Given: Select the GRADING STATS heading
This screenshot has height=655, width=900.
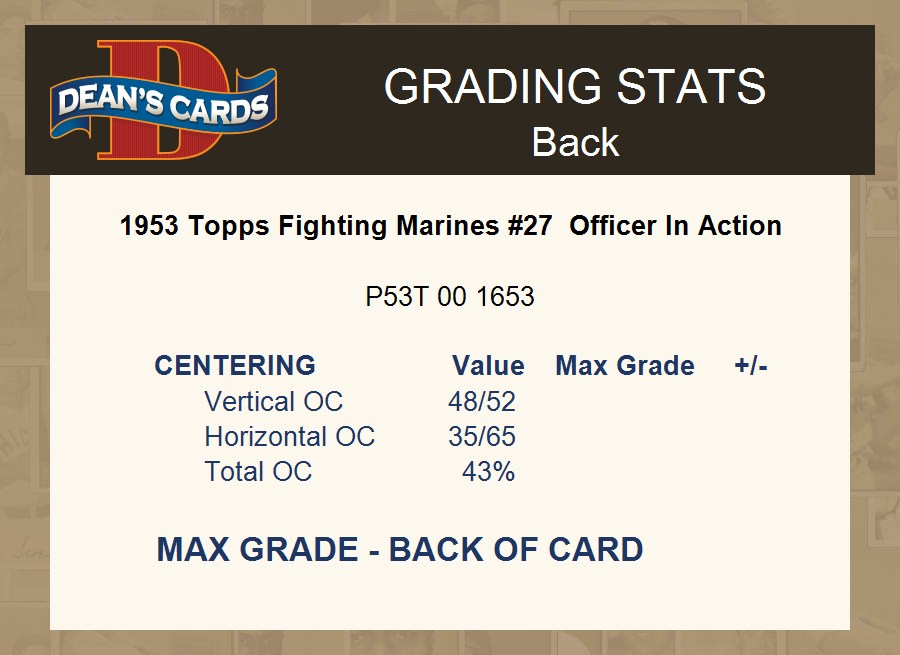Looking at the screenshot, I should 574,87.
